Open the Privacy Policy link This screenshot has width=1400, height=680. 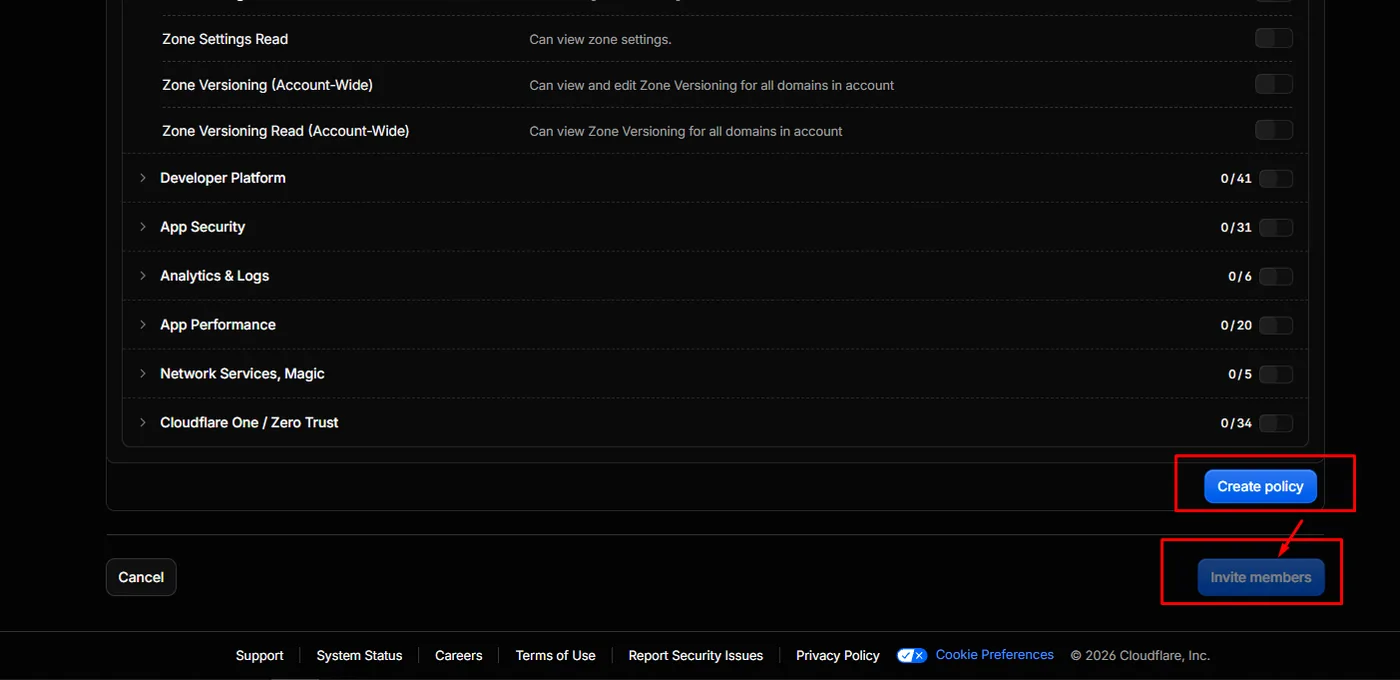coord(838,656)
